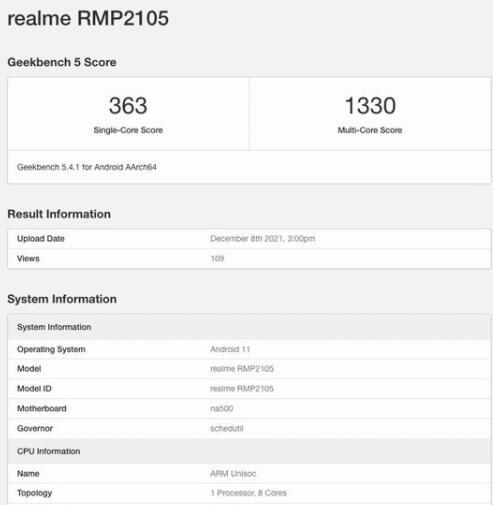Select the 'realme RMP2105' value in Model ID row
Viewport: 493px width, 505px height.
pos(242,389)
